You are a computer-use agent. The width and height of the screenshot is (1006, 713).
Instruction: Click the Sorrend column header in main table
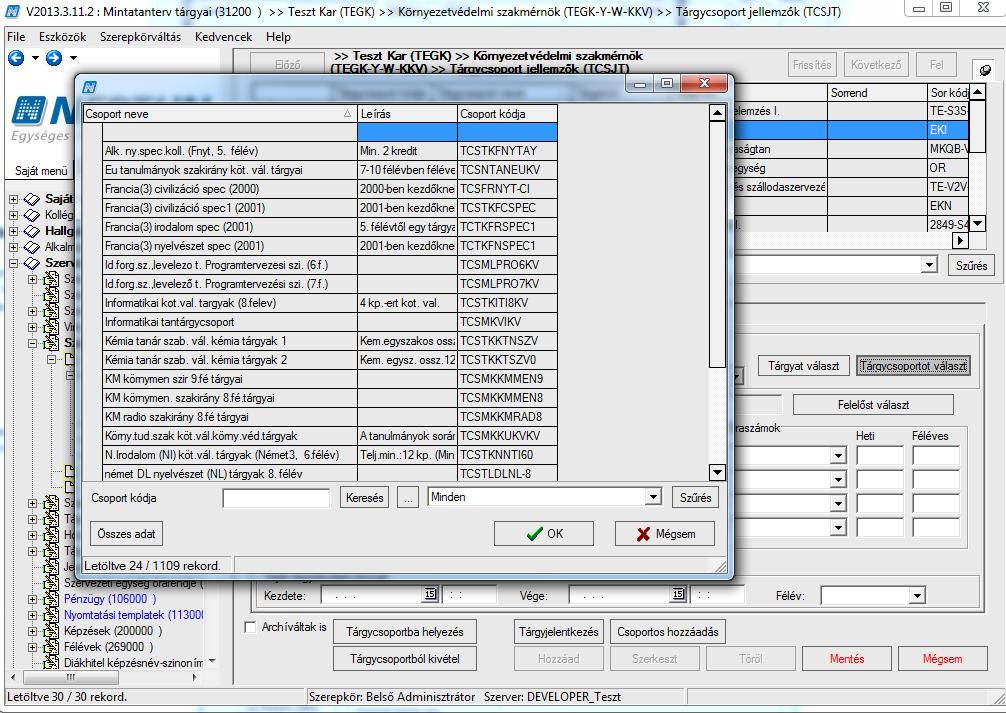[877, 93]
